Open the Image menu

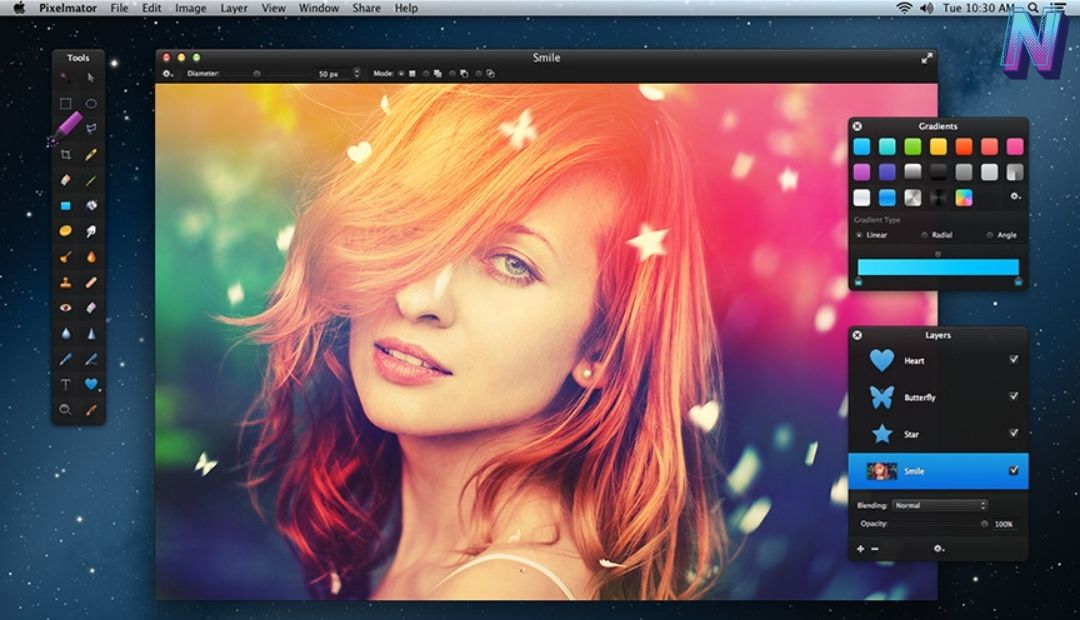coord(191,8)
